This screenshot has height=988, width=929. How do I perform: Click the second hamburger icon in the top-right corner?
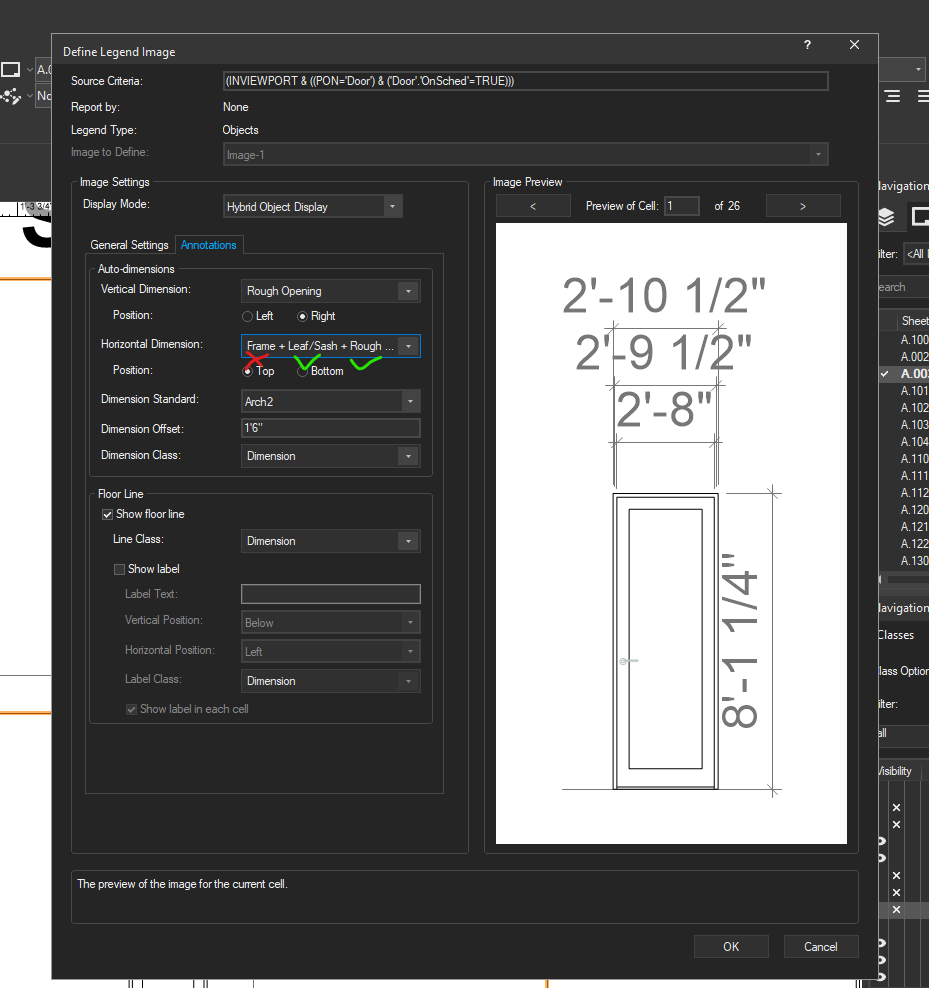[x=922, y=96]
